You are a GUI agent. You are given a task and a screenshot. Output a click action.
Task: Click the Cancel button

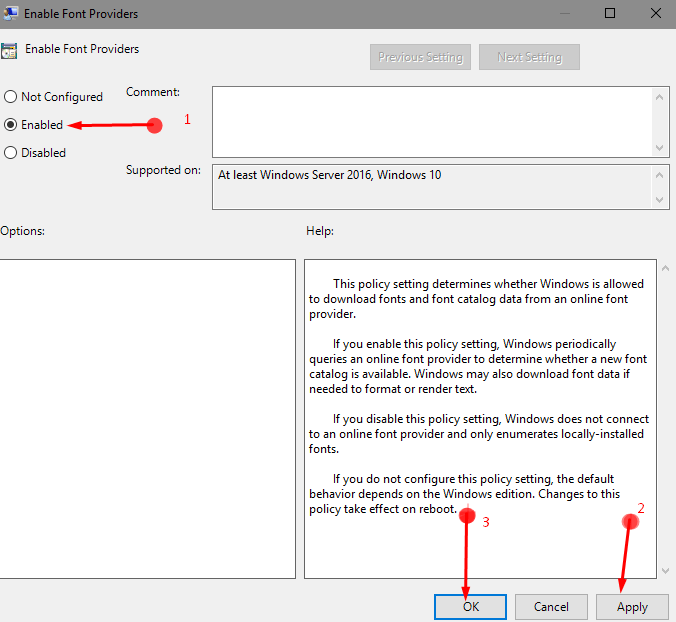551,606
